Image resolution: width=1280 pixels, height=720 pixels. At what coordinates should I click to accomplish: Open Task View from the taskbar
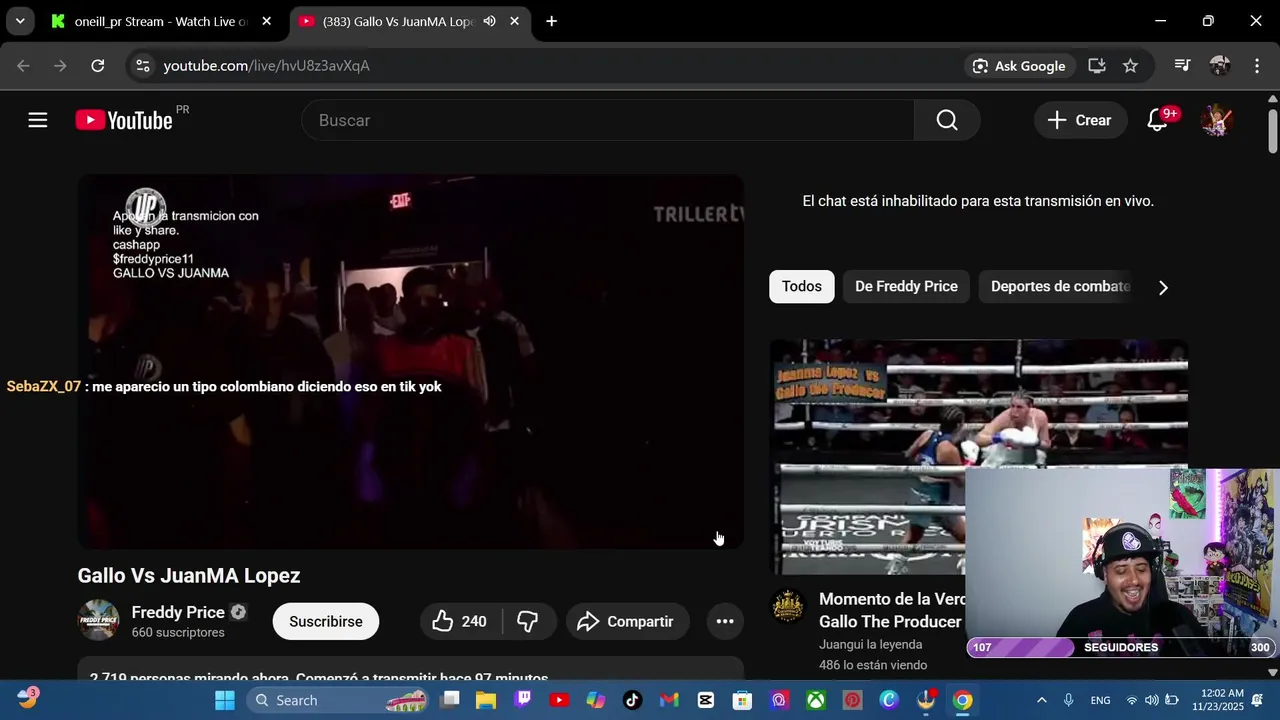(450, 700)
